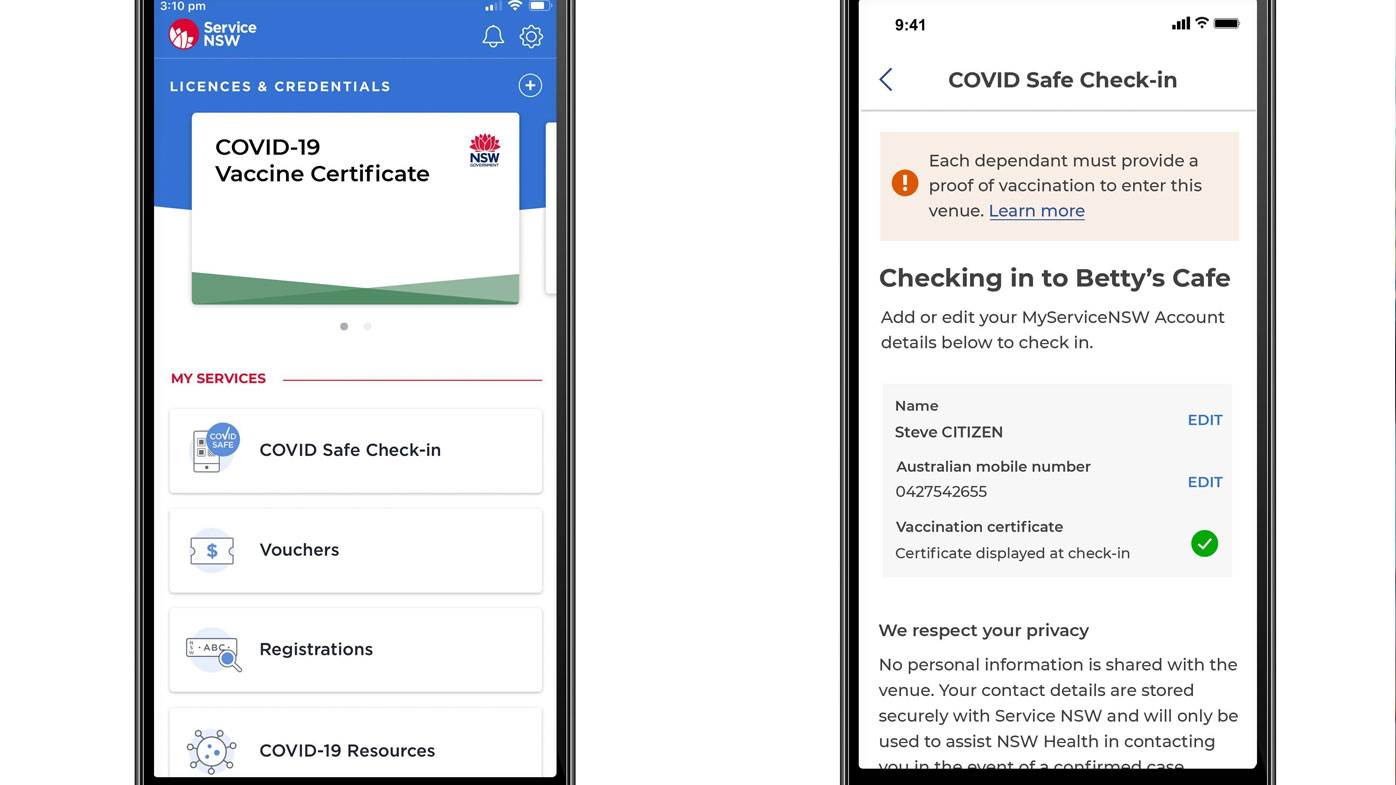Tap the Registrations magnifier plate icon
1396x785 pixels.
pos(213,651)
